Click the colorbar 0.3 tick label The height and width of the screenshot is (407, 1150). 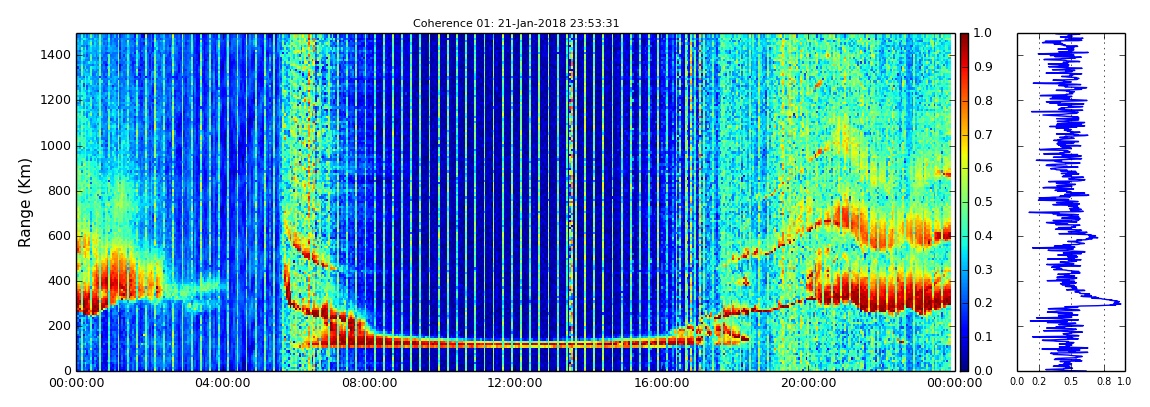[981, 269]
